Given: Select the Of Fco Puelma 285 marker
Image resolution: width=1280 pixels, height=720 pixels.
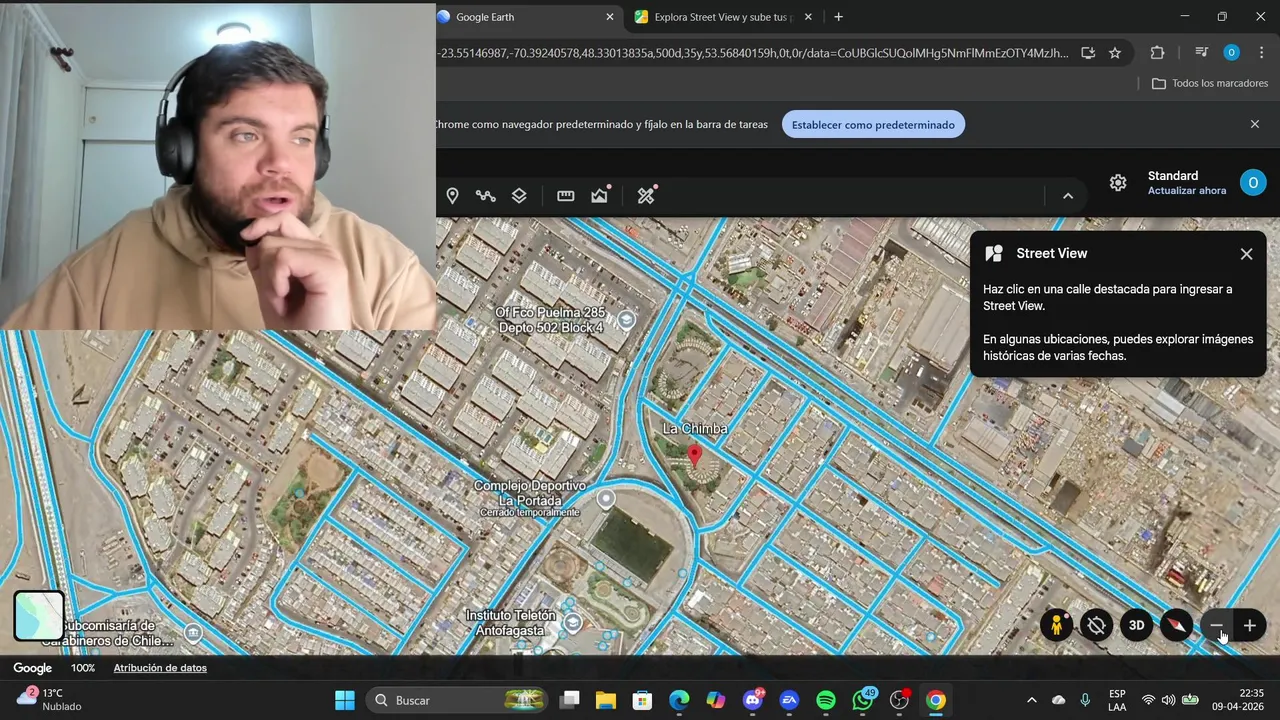Looking at the screenshot, I should coord(626,320).
